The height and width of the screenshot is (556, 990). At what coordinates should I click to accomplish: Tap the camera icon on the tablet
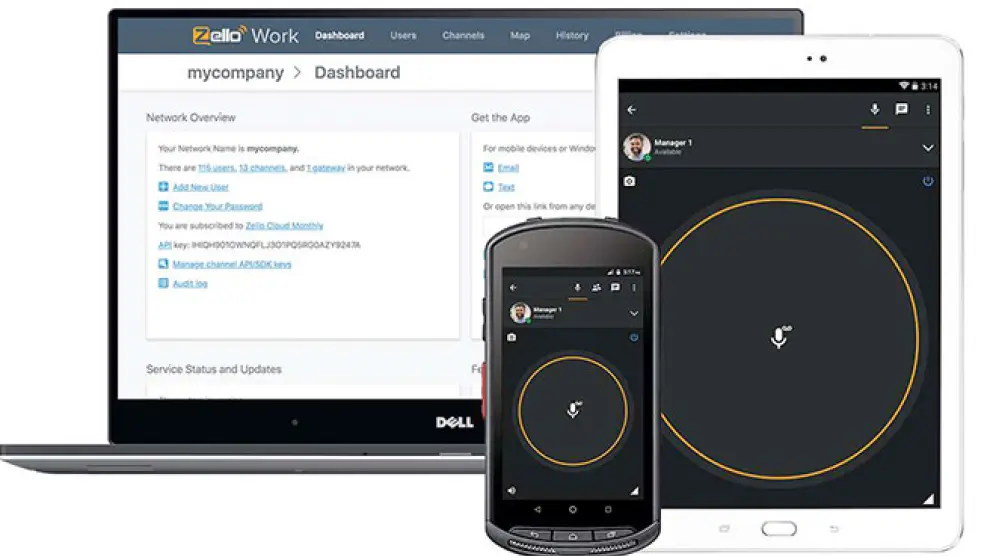(629, 181)
